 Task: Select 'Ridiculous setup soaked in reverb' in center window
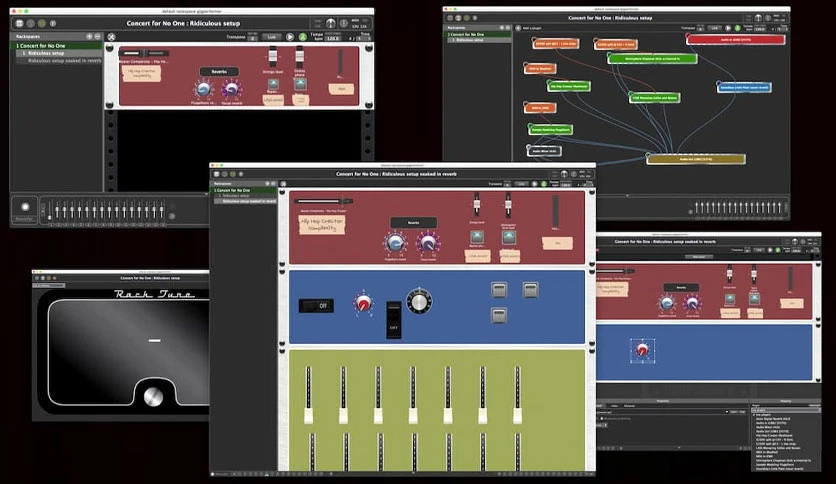point(246,201)
